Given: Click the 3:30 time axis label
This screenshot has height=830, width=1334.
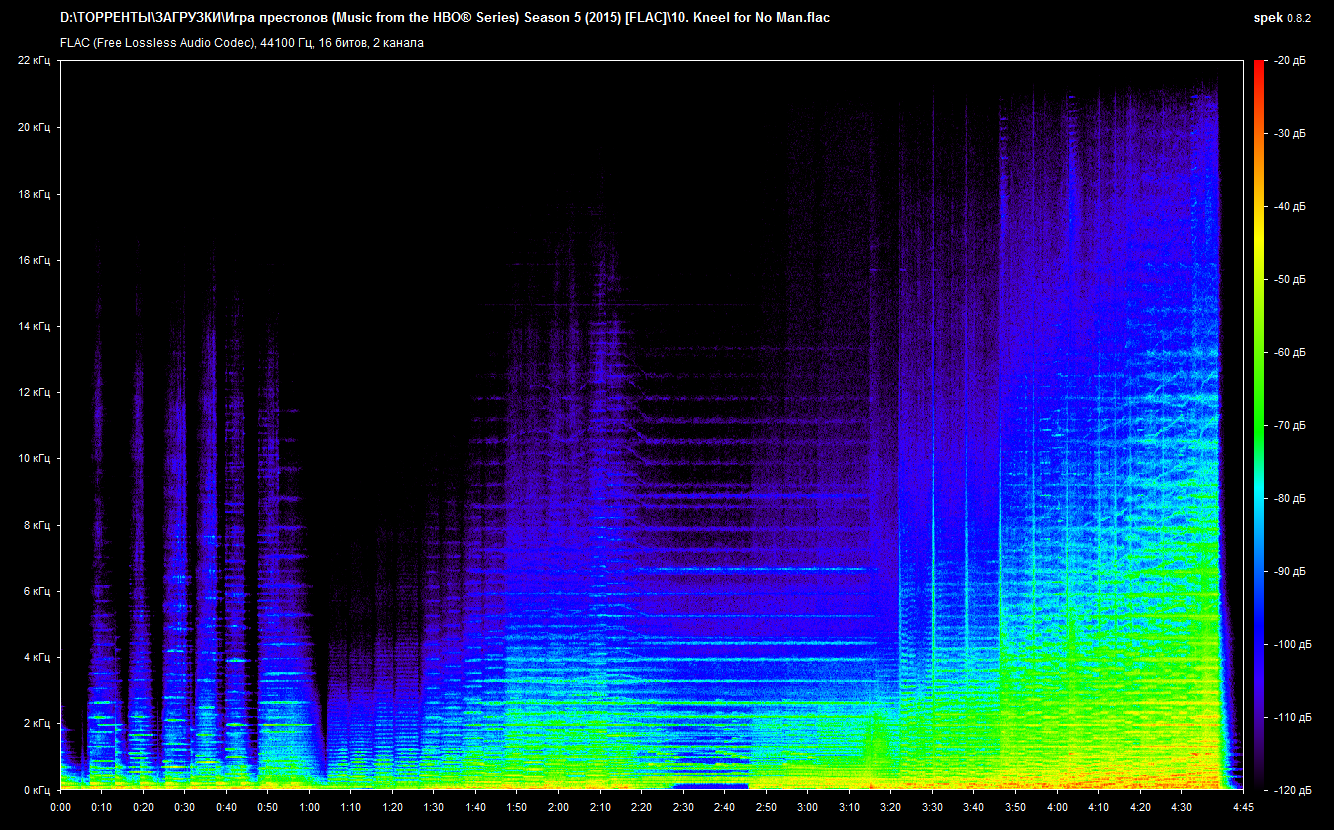Looking at the screenshot, I should [932, 807].
